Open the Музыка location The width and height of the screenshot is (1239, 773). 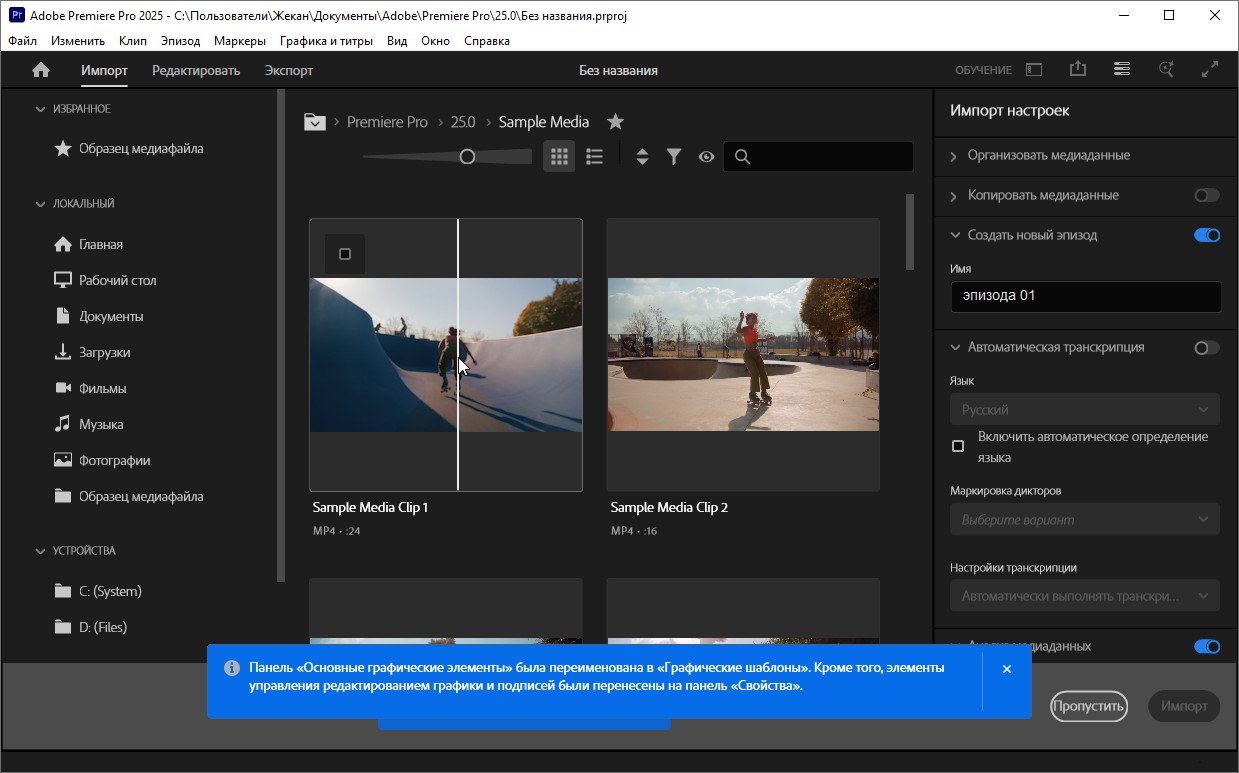pos(88,424)
